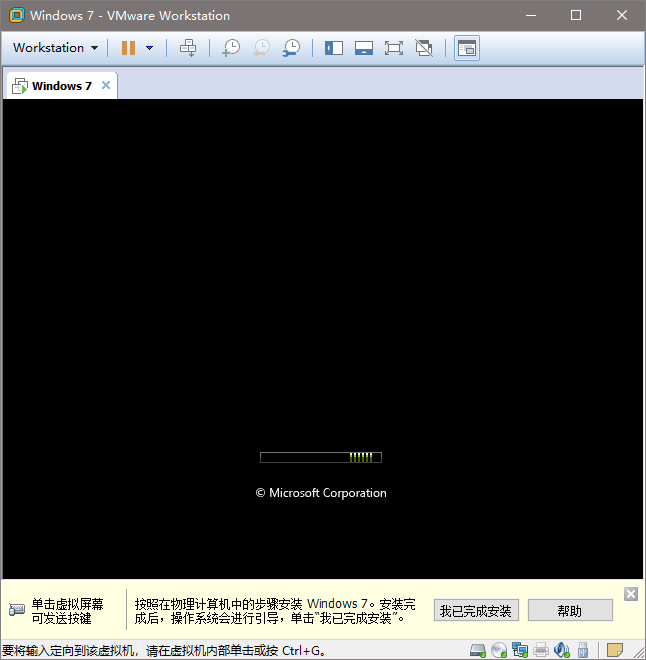Take a snapshot of this virtual machine

[x=231, y=48]
